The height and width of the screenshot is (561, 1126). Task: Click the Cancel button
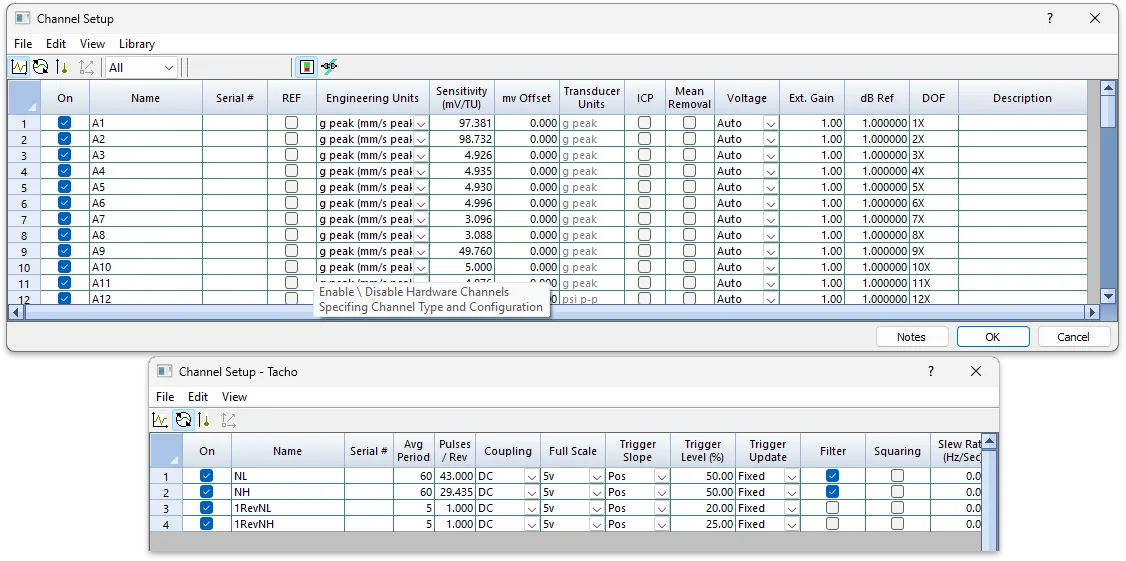pyautogui.click(x=1074, y=337)
